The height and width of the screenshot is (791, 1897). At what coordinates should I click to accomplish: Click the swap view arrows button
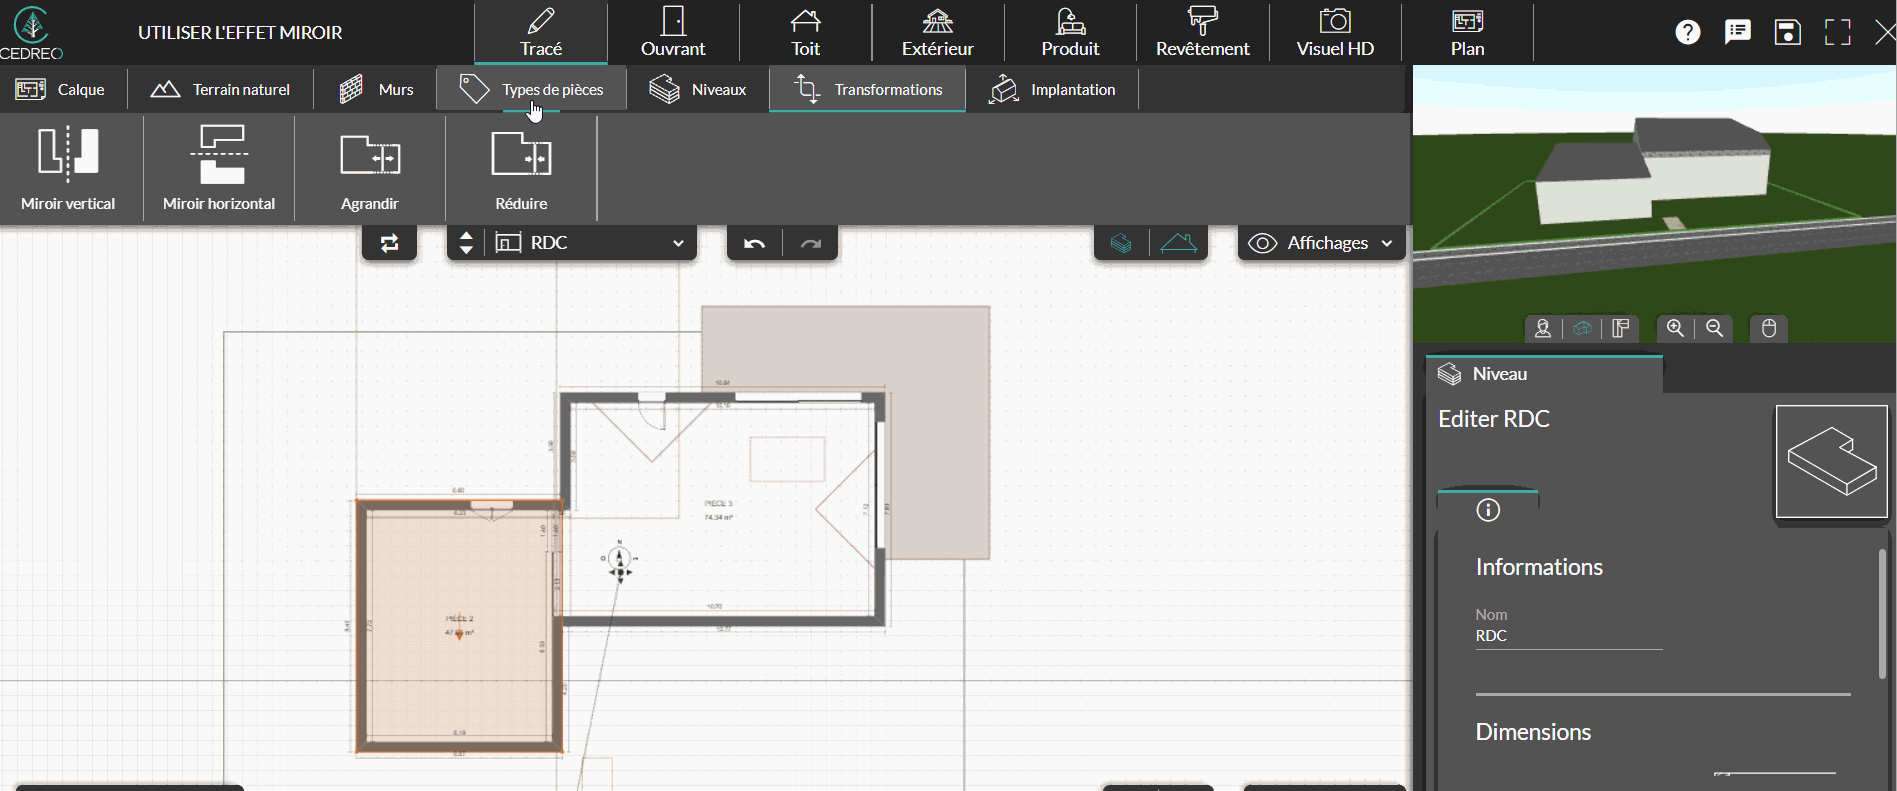pos(389,243)
